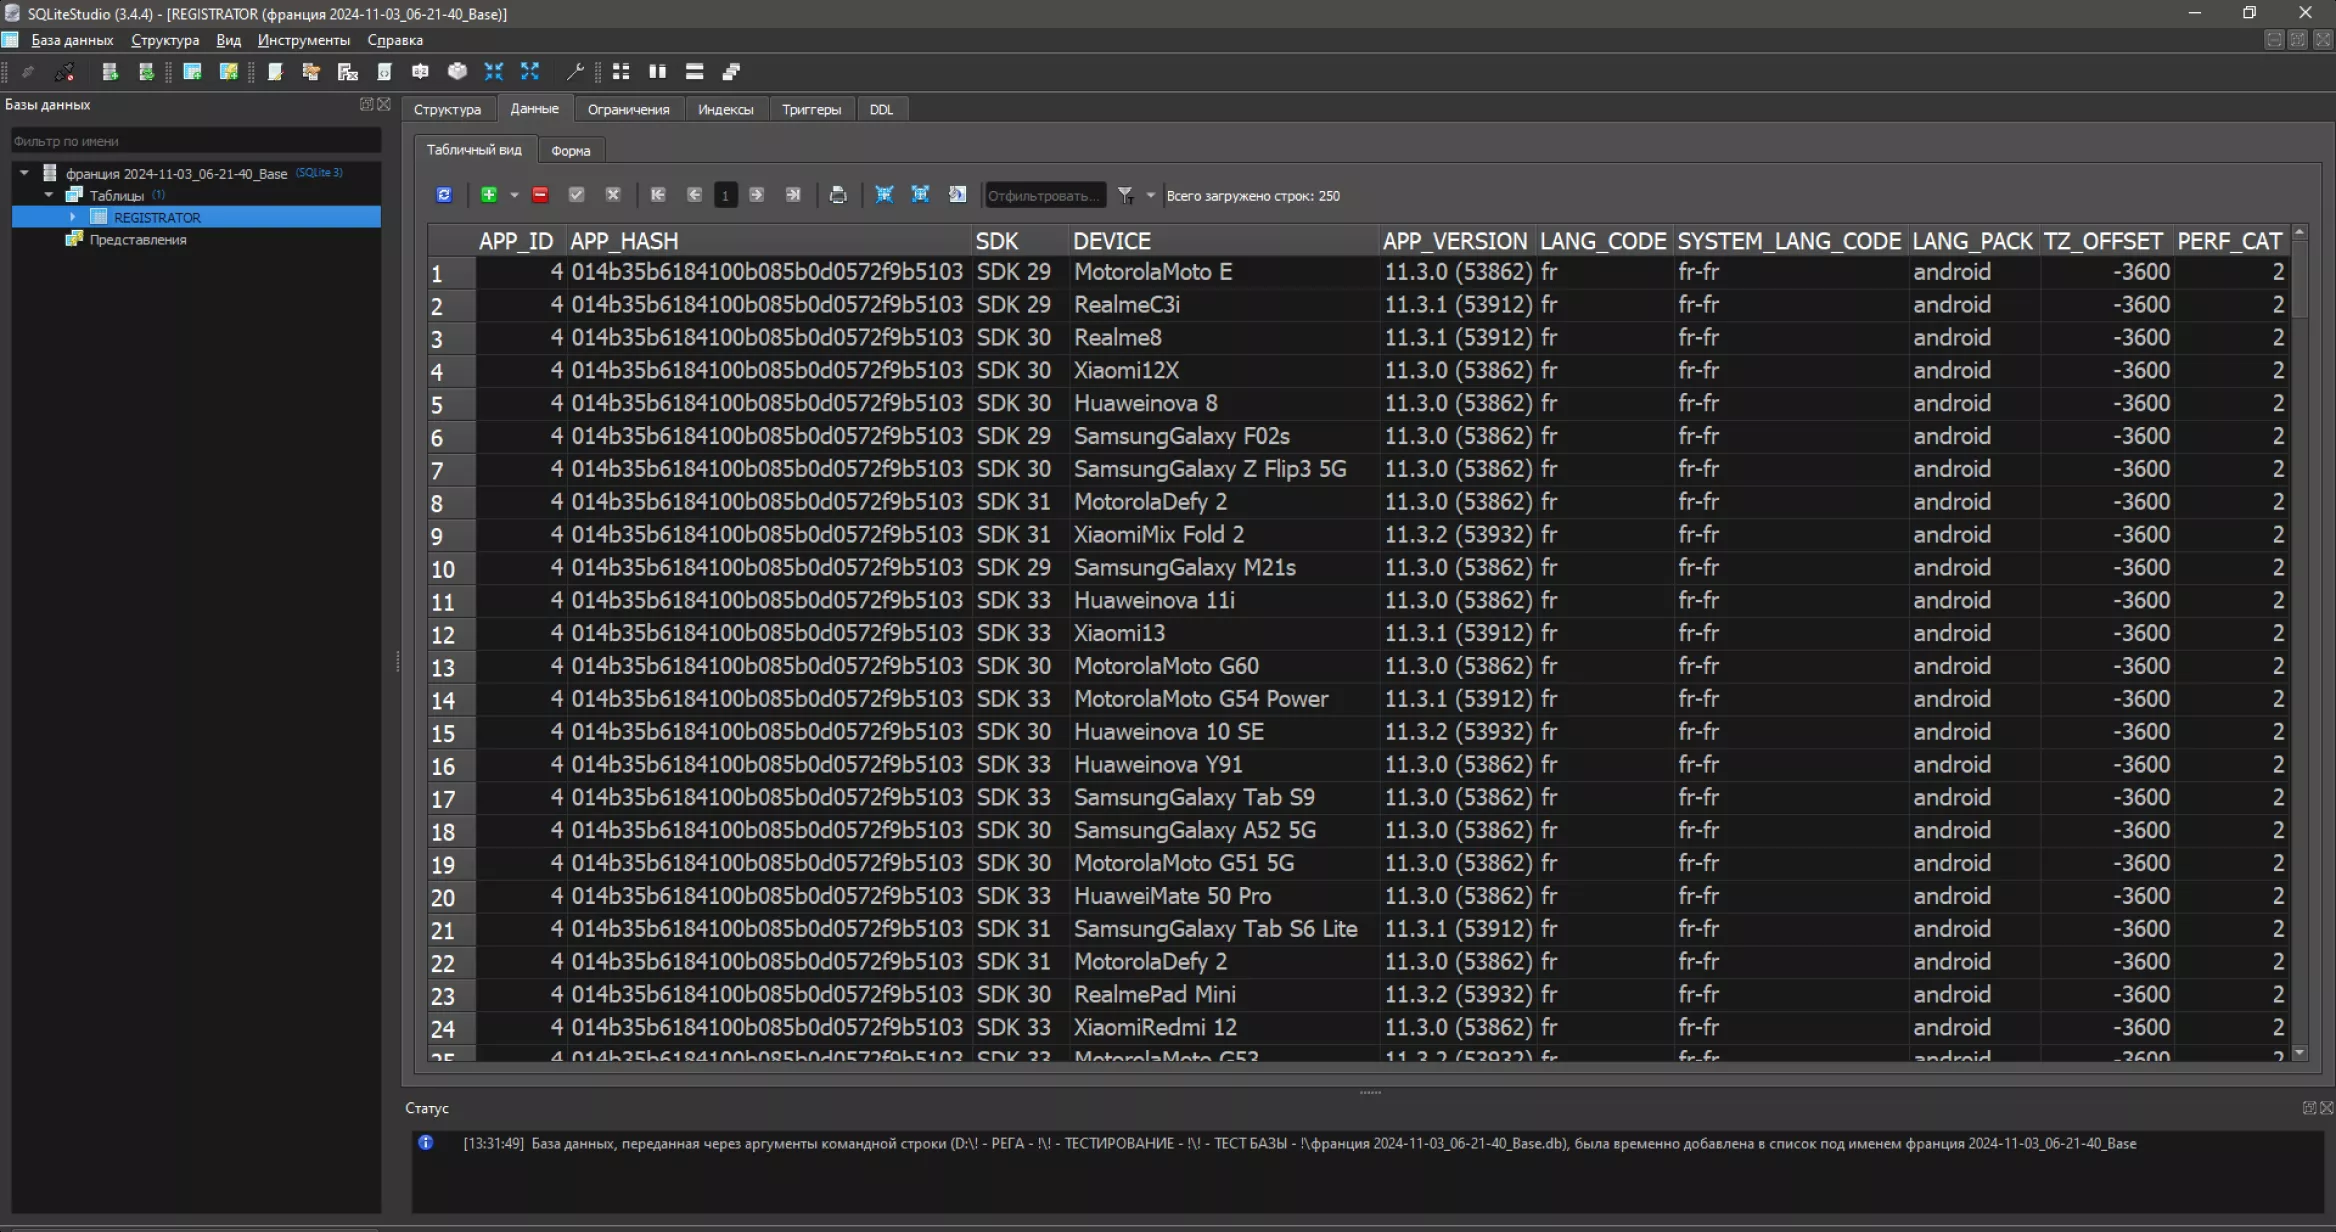Click the table icon with lightning bolt
Screen dimensions: 2336x1232
pos(229,71)
